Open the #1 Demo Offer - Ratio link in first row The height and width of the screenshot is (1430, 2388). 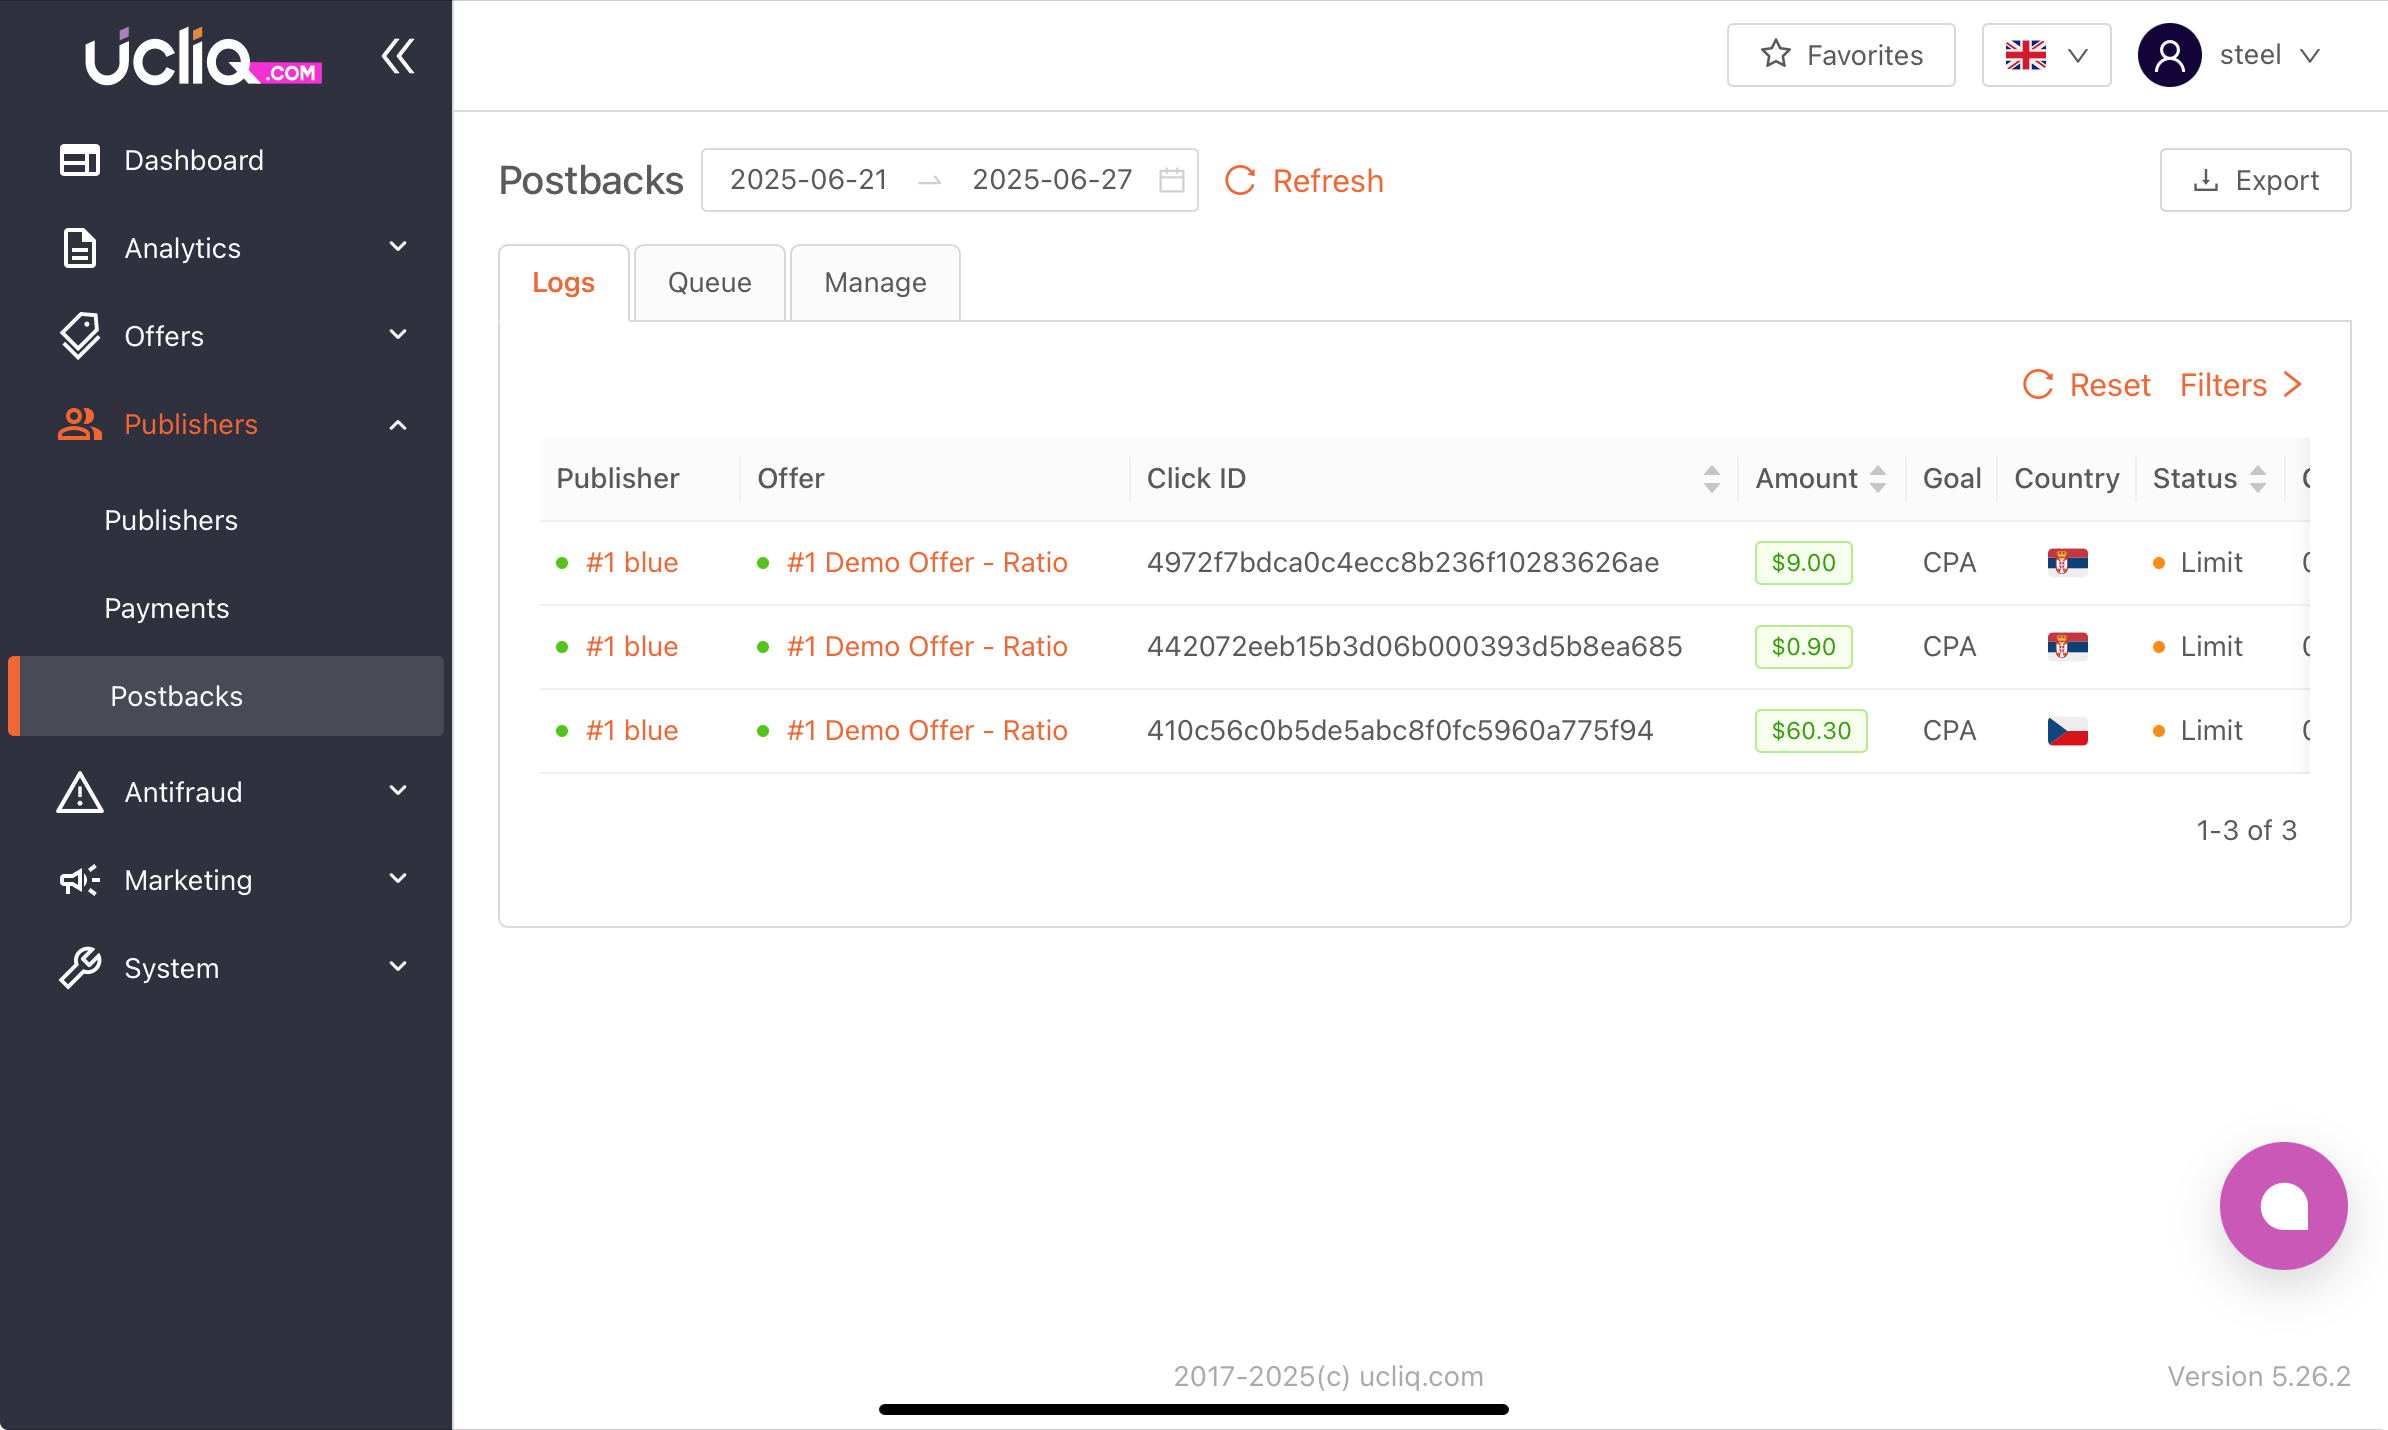tap(927, 563)
